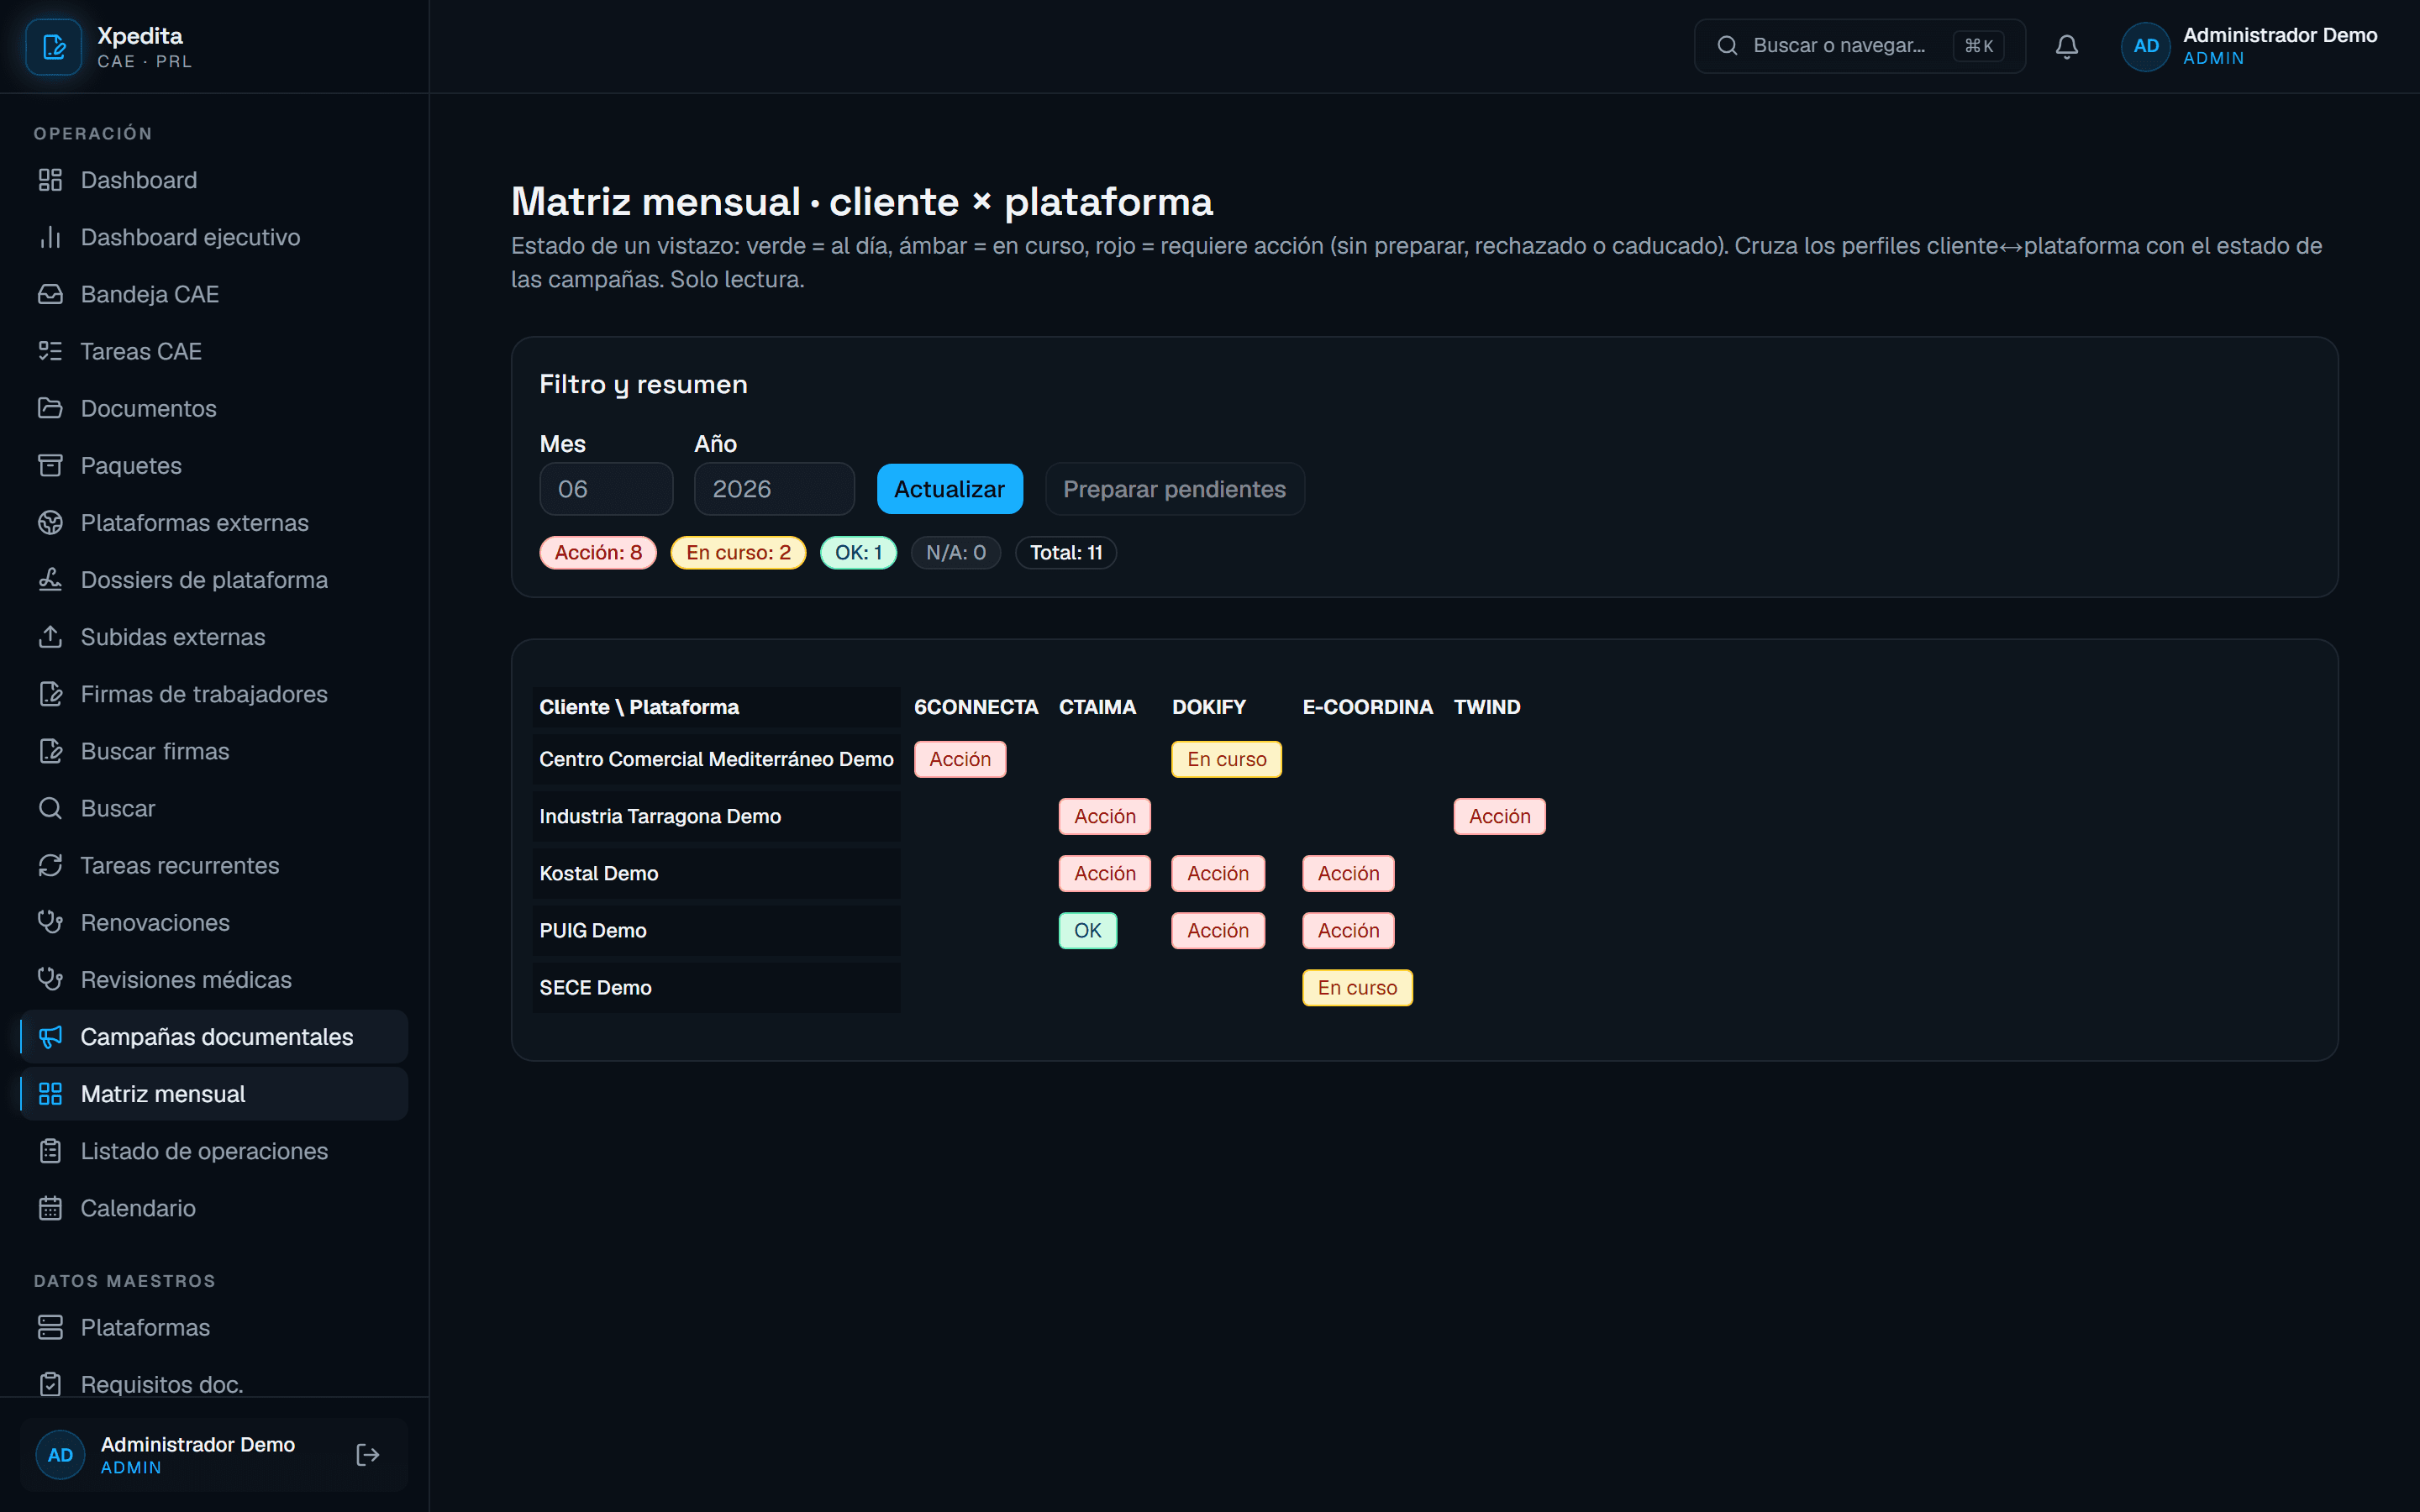Click the Bandeja CAE inbox icon
The image size is (2420, 1512).
[50, 294]
